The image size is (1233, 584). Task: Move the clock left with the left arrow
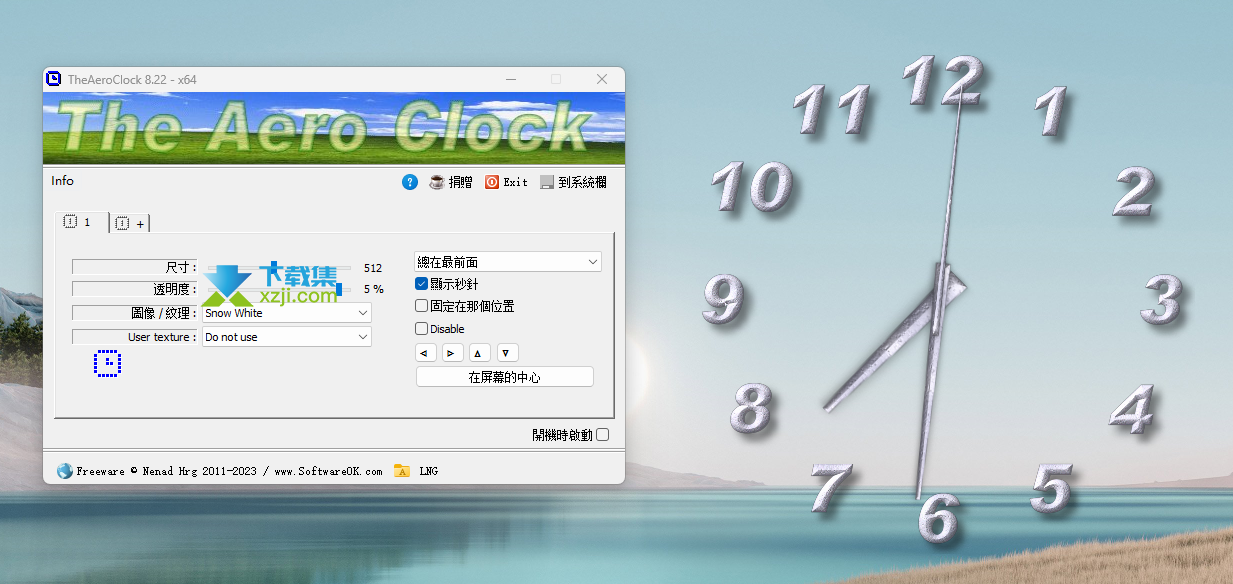pos(426,353)
